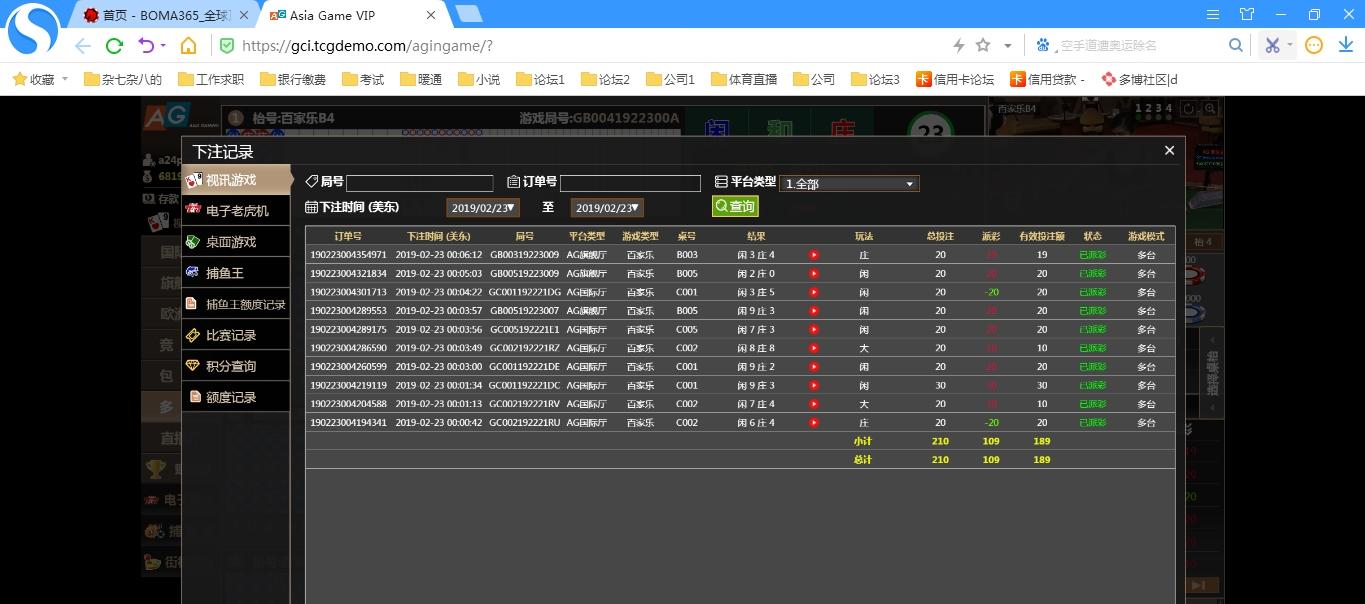Open the 信用贷款 bookmark
1365x604 pixels.
click(1047, 79)
